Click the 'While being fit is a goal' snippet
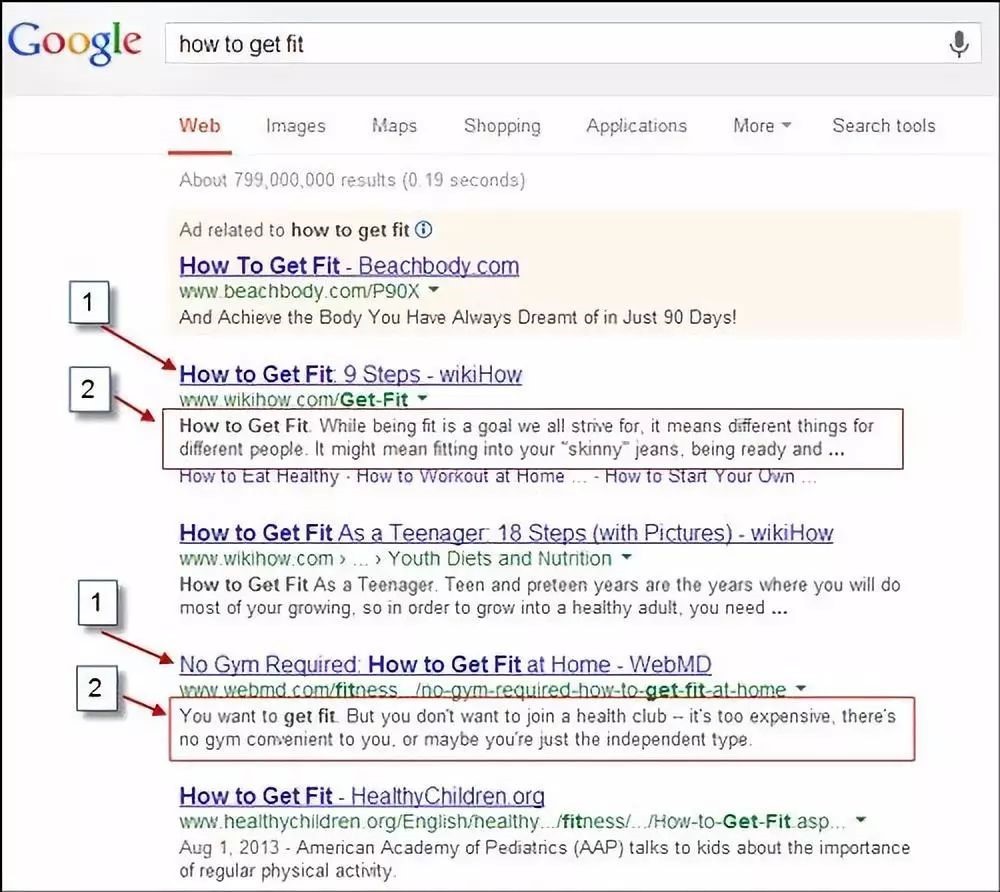Image resolution: width=1000 pixels, height=892 pixels. tap(527, 437)
